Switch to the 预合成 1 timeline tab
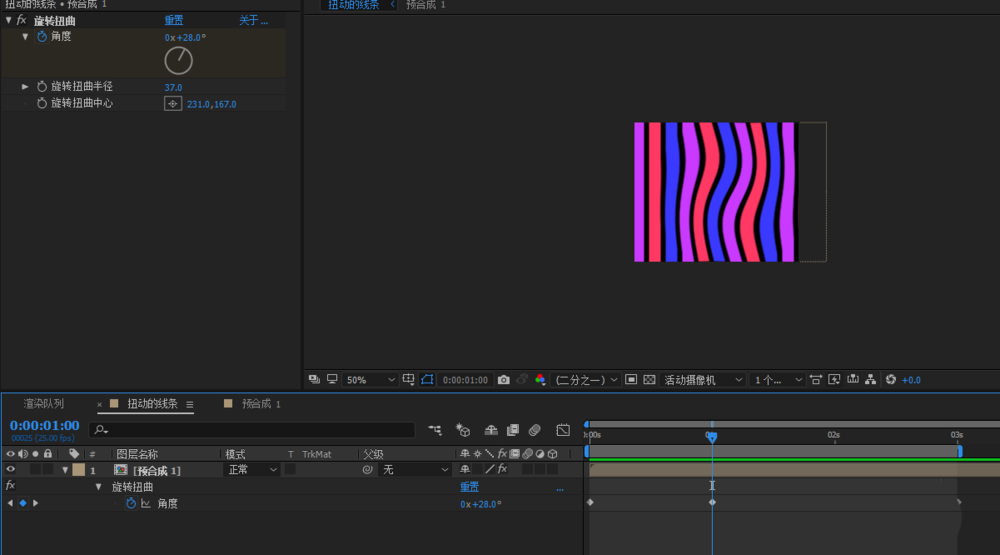 (260, 404)
